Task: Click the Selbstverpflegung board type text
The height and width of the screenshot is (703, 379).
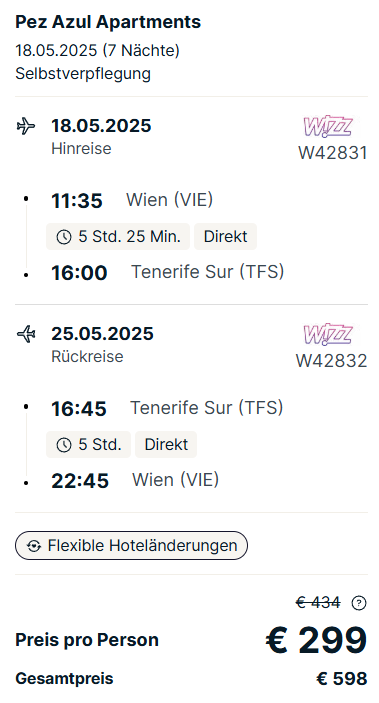Action: [x=83, y=74]
